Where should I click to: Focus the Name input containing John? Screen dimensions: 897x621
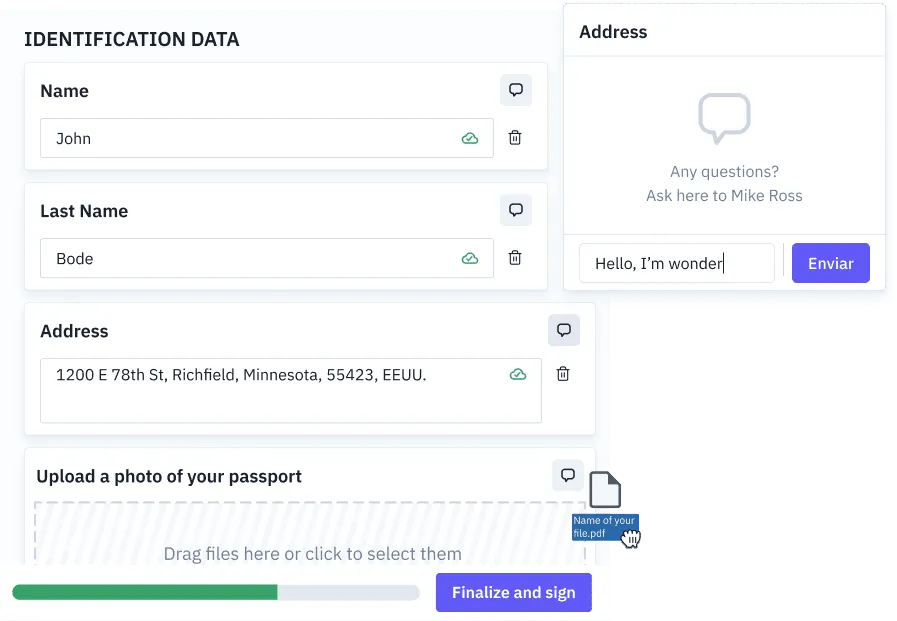pos(267,138)
